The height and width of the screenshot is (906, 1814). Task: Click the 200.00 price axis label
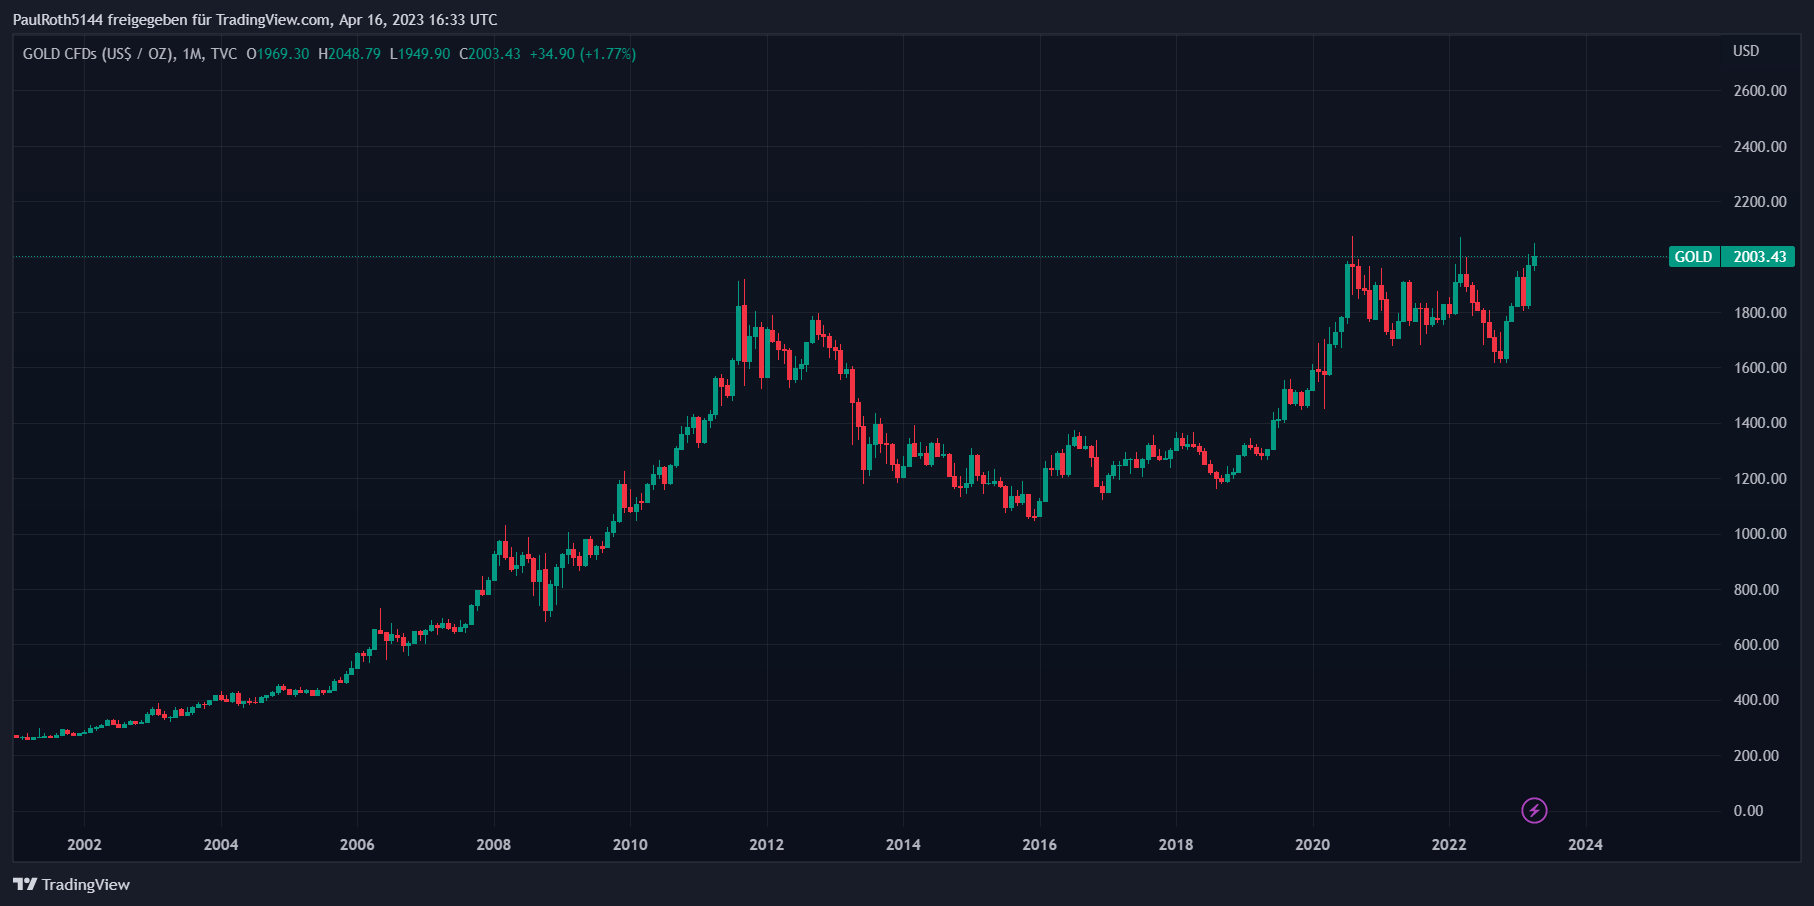click(x=1756, y=756)
